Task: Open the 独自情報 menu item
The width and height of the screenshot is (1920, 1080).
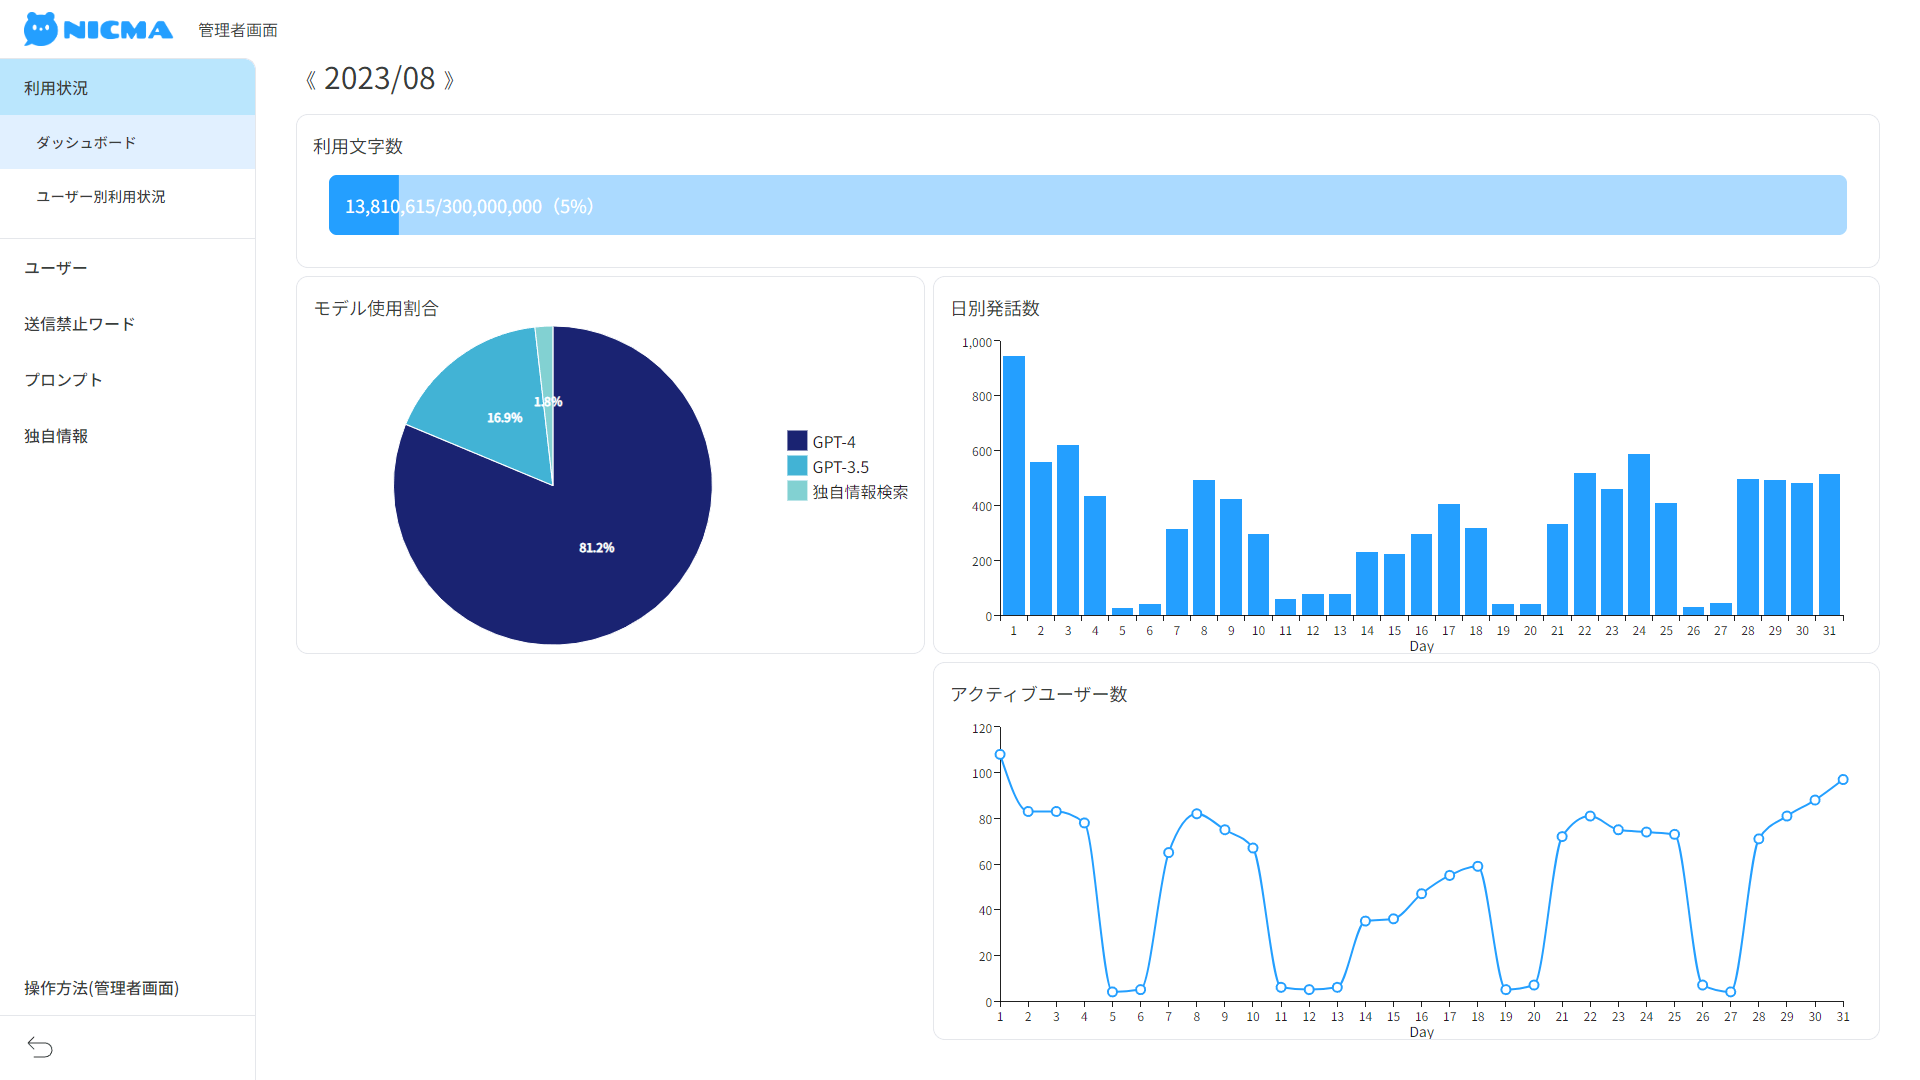Action: coord(56,436)
